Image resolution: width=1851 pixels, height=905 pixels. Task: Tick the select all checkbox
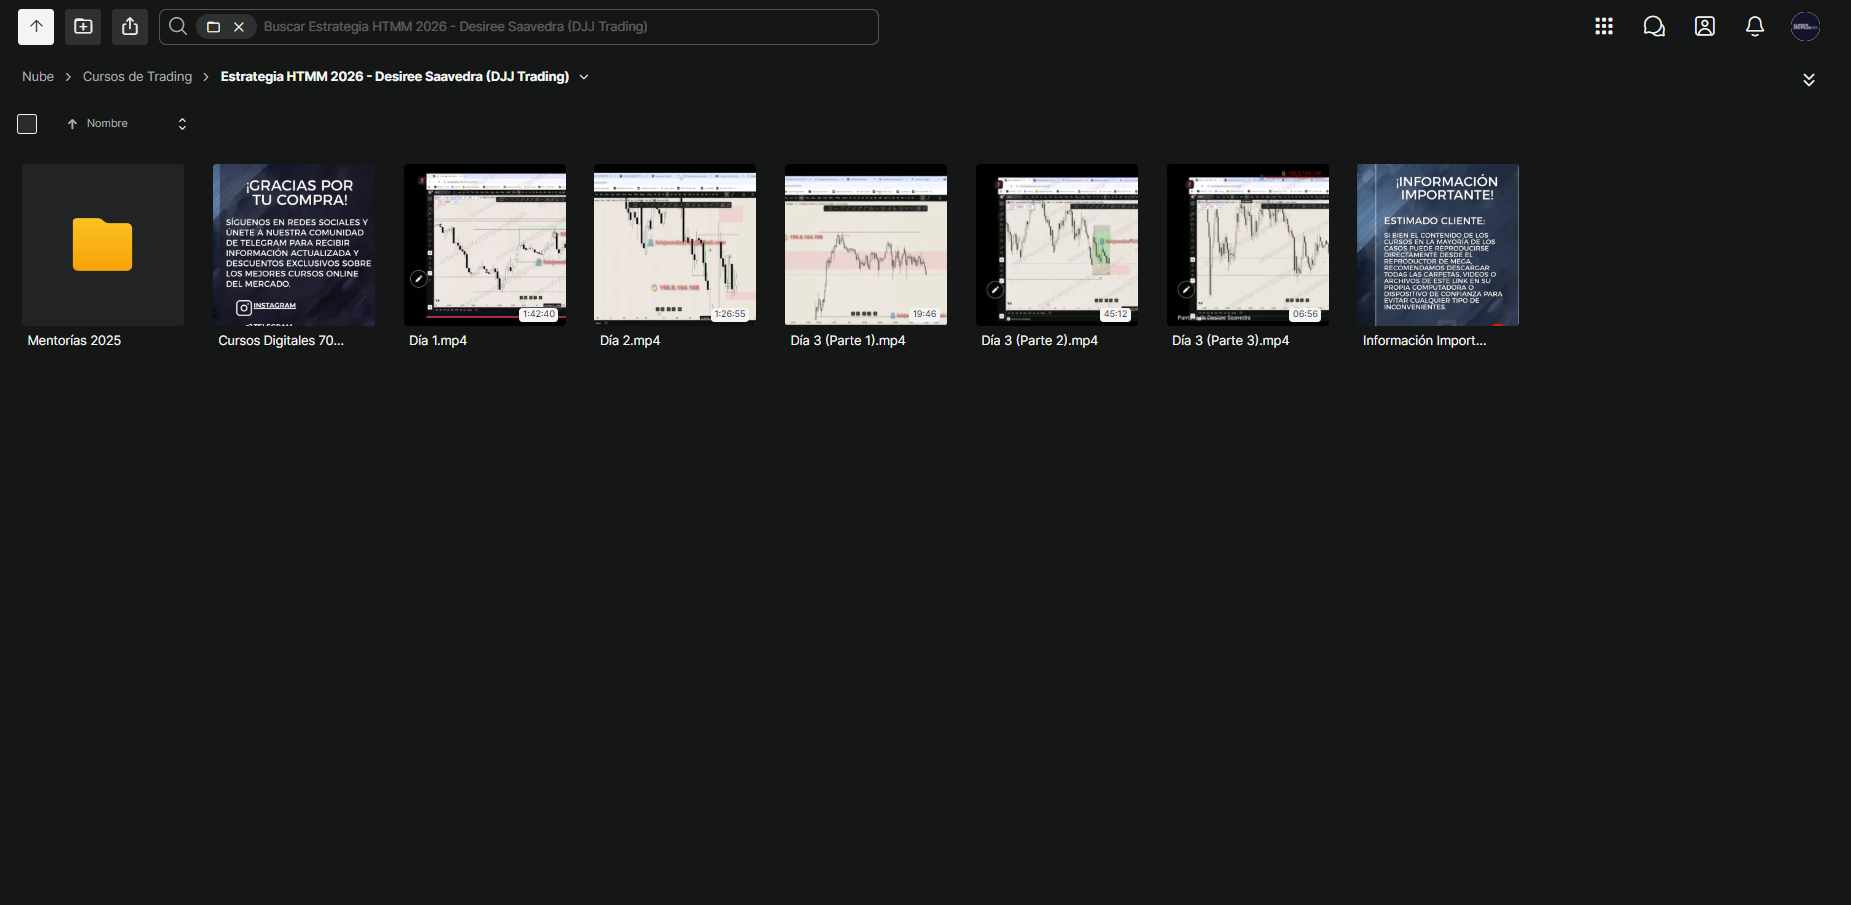coord(27,124)
